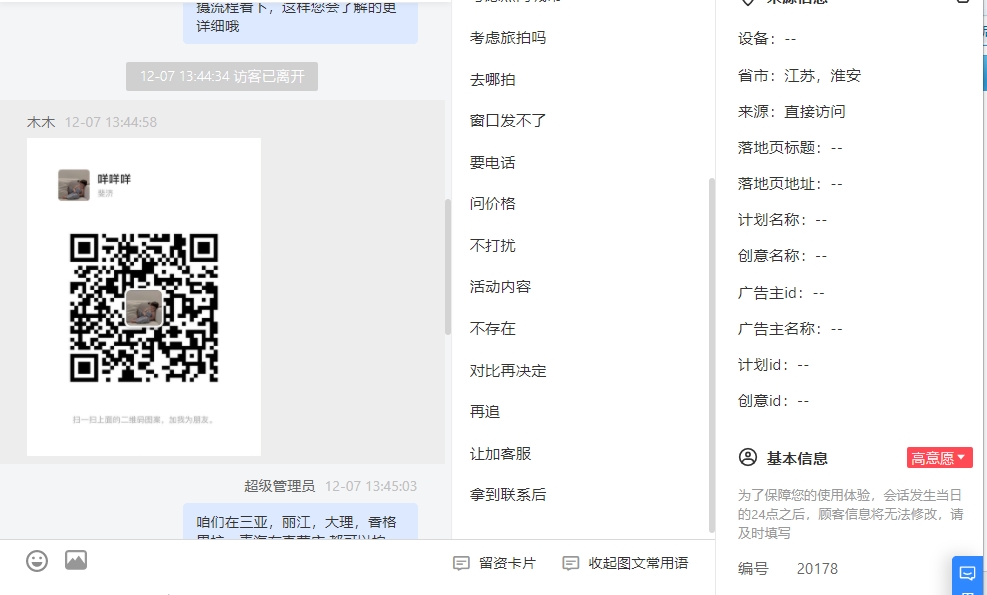Click the message timestamp 12-07 13:44:58
Image resolution: width=987 pixels, height=595 pixels.
pos(111,122)
